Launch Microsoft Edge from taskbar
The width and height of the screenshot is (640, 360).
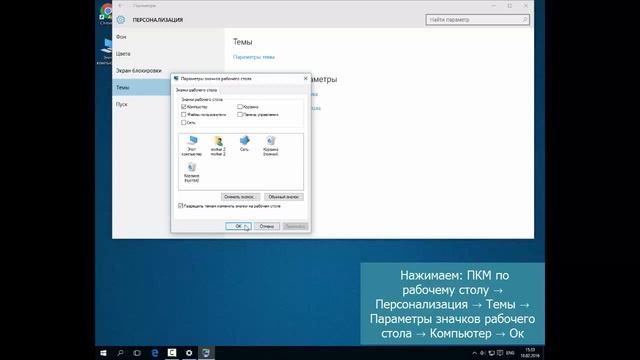155,353
